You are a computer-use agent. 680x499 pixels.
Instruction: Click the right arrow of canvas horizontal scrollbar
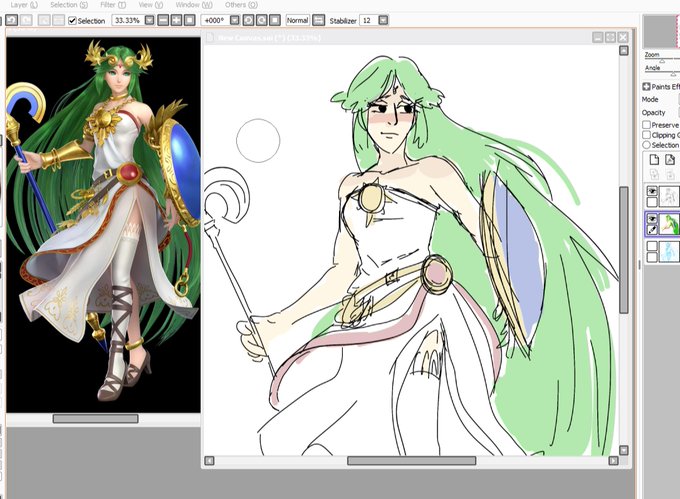(613, 460)
